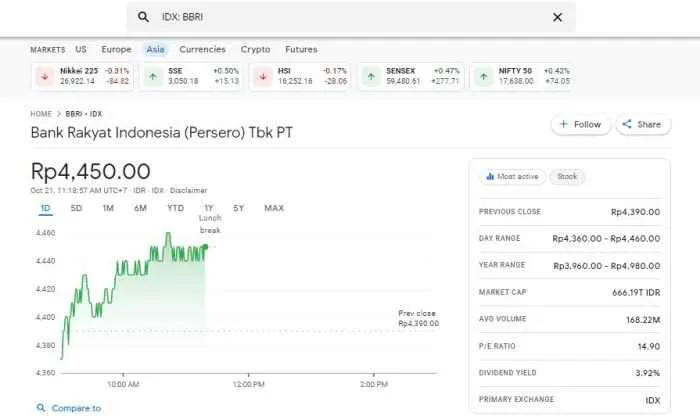
Task: Click the NIFTY 50 up-arrow icon
Action: click(483, 76)
